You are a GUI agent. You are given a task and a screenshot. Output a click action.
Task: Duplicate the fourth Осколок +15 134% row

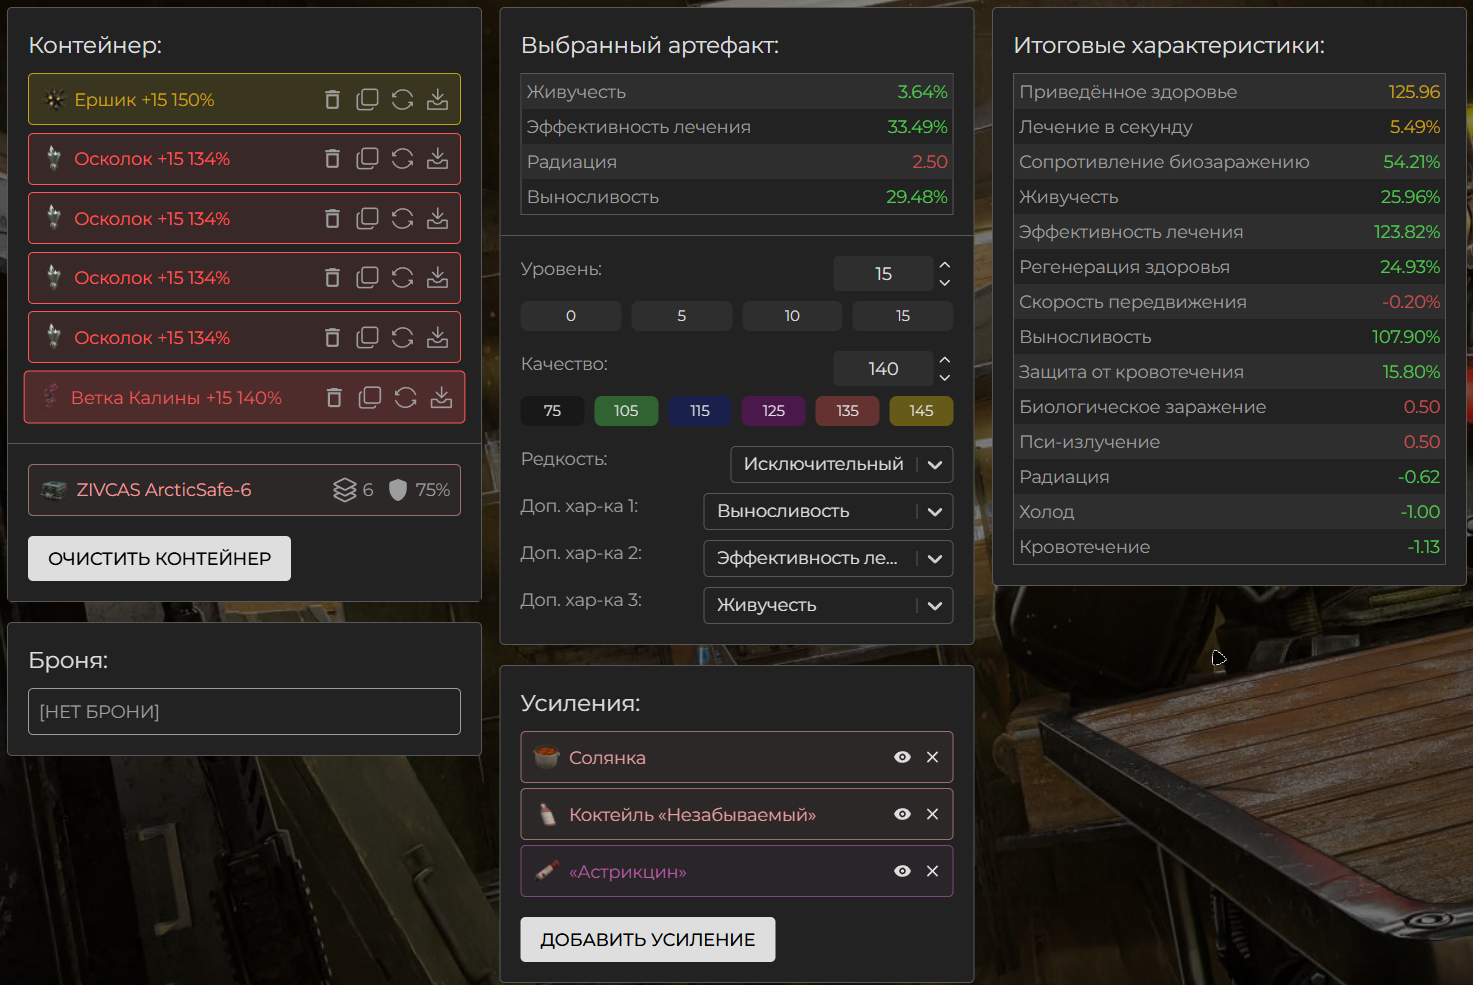(367, 337)
